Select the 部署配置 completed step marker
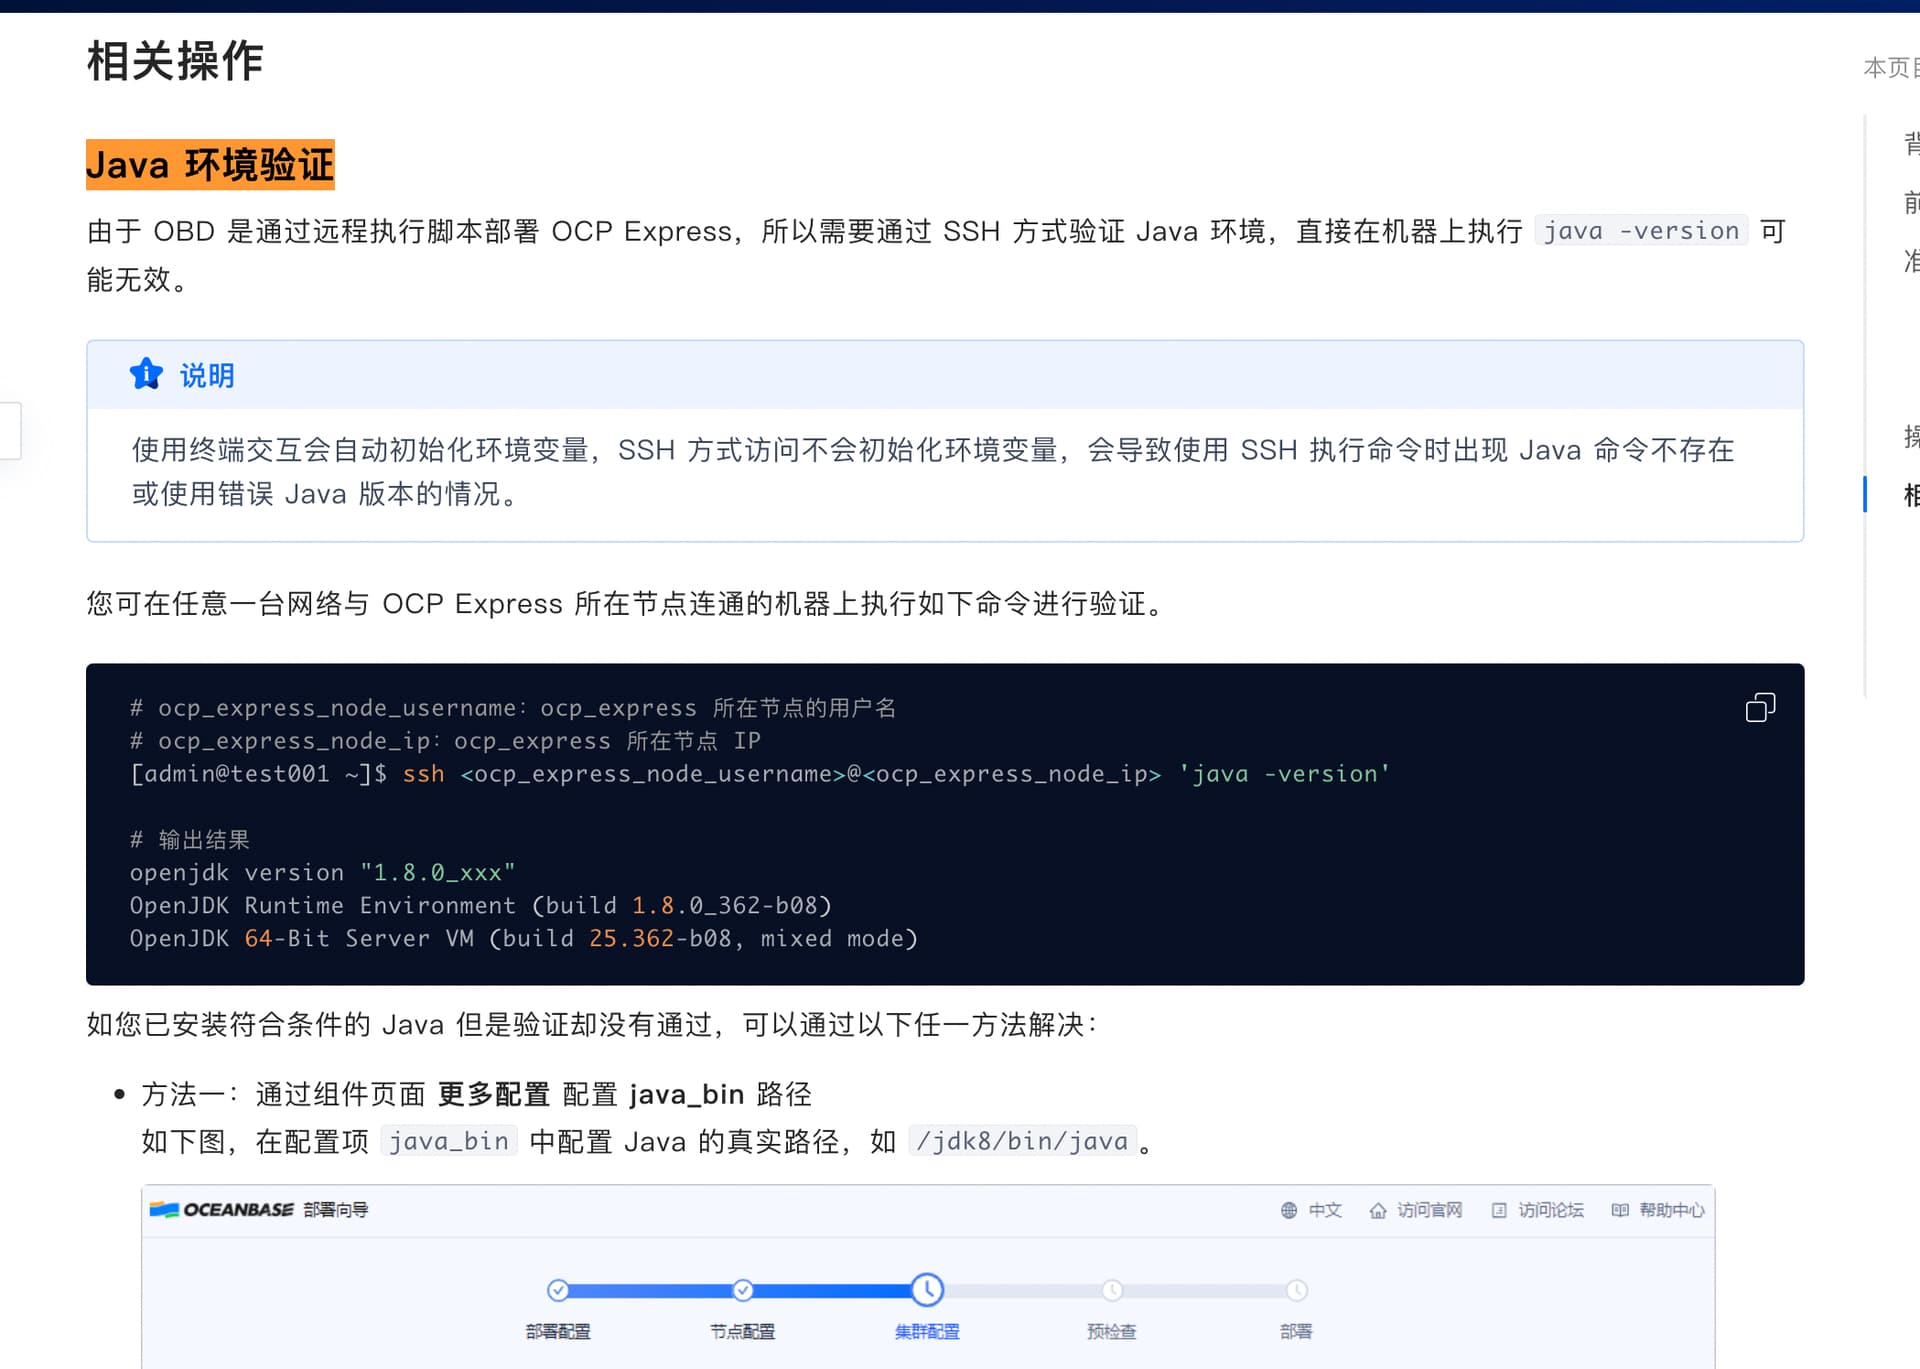The height and width of the screenshot is (1369, 1920). click(558, 1290)
